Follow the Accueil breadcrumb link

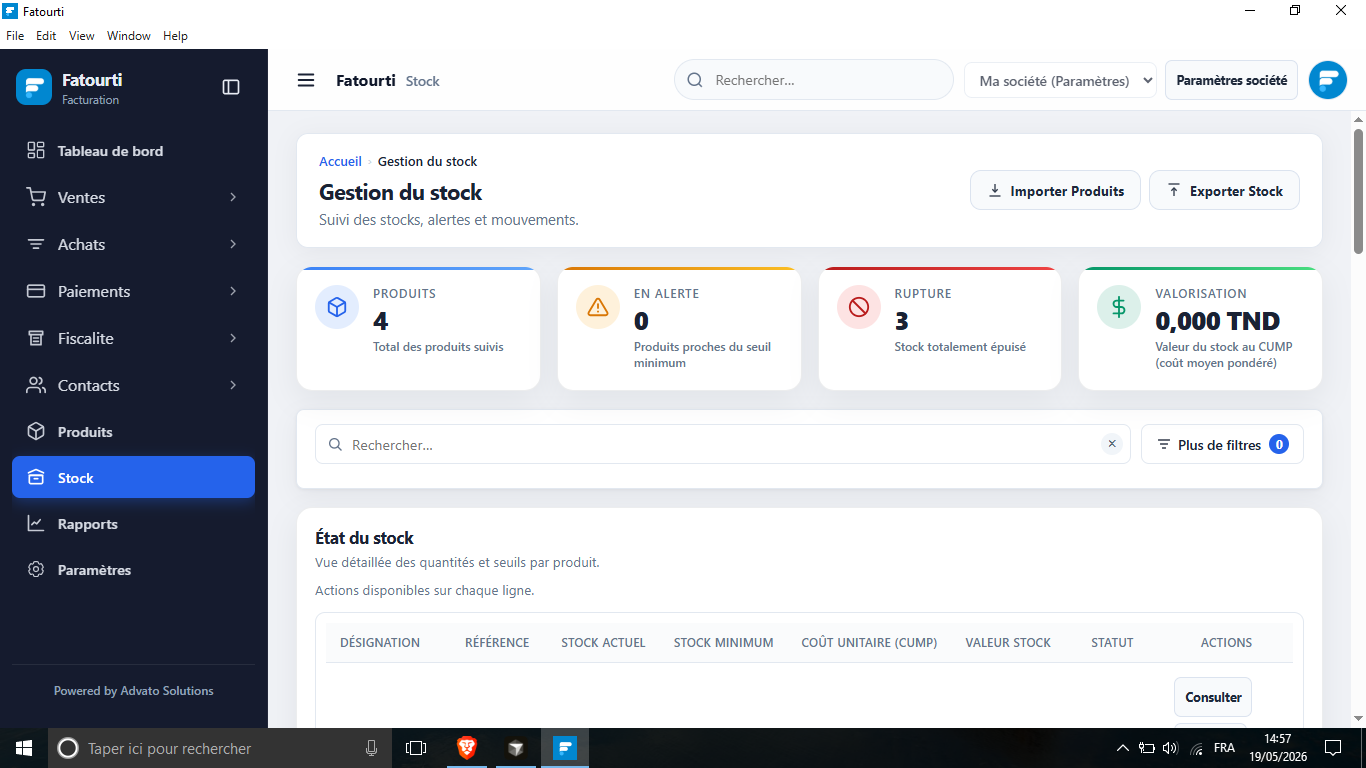(x=340, y=161)
